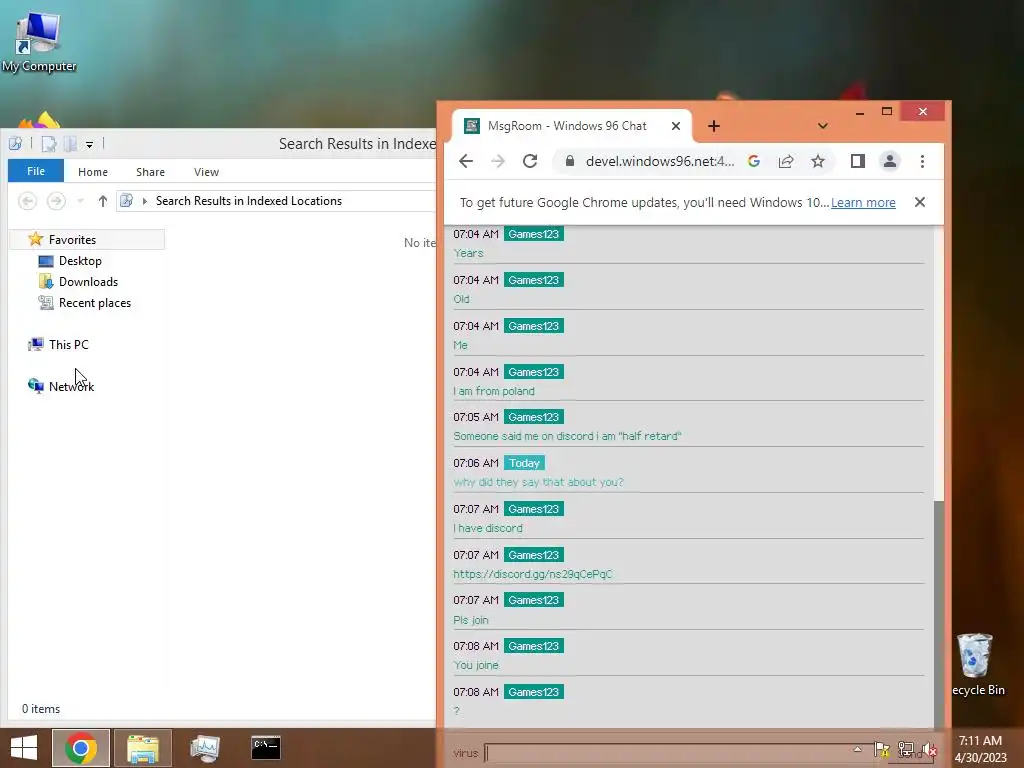Click the chat page vertical scrollbar
This screenshot has width=1024, height=768.
[x=938, y=614]
